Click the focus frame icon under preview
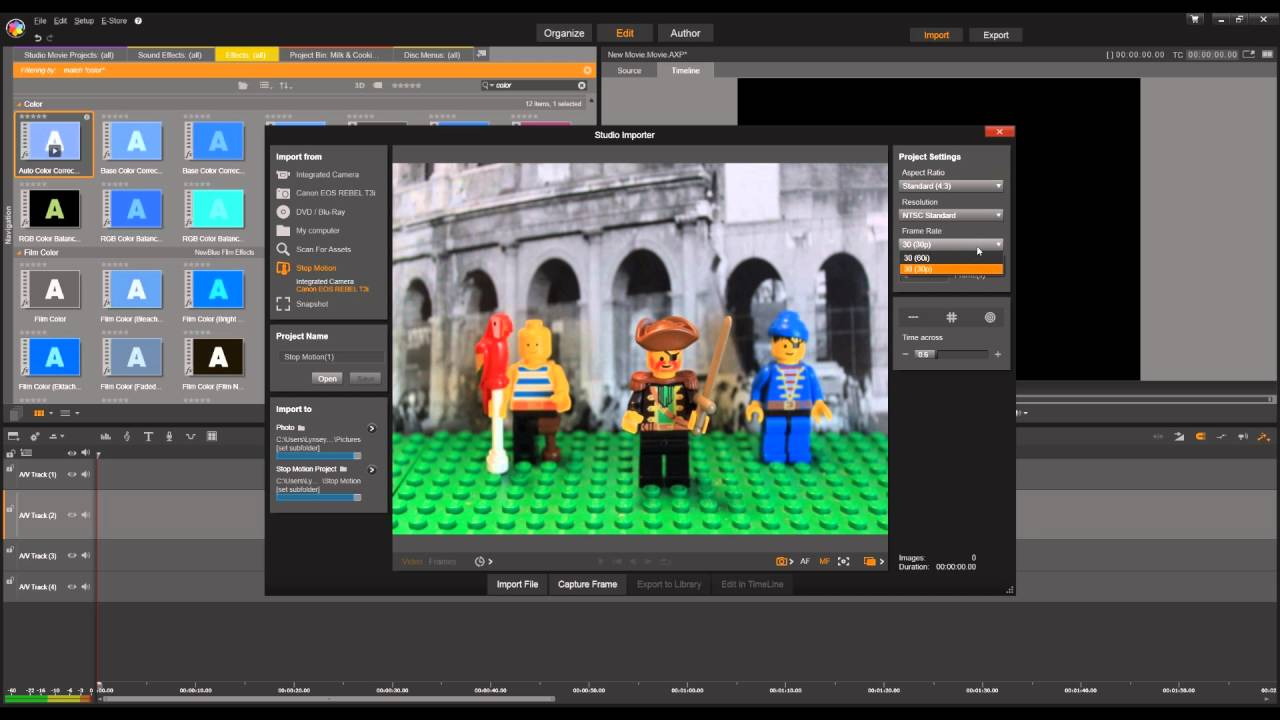The width and height of the screenshot is (1280, 720). [x=843, y=562]
